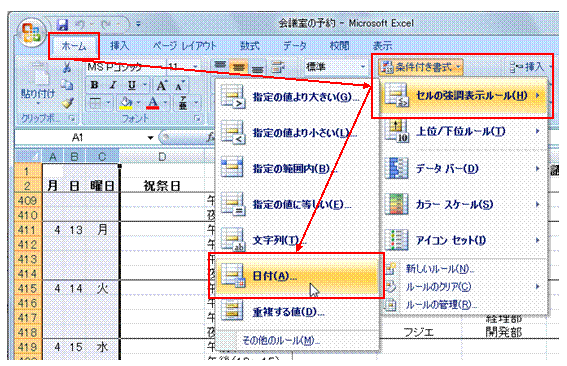Open the 数式 ribbon tab
567x366 pixels.
point(250,46)
